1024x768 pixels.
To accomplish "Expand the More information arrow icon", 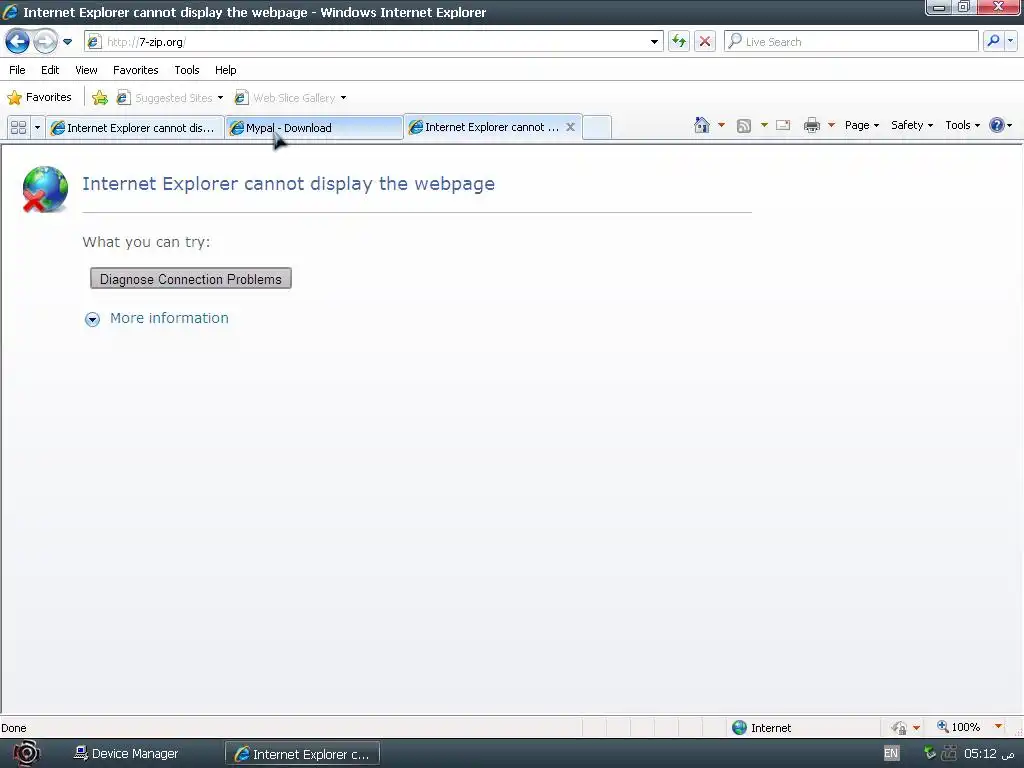I will [92, 319].
